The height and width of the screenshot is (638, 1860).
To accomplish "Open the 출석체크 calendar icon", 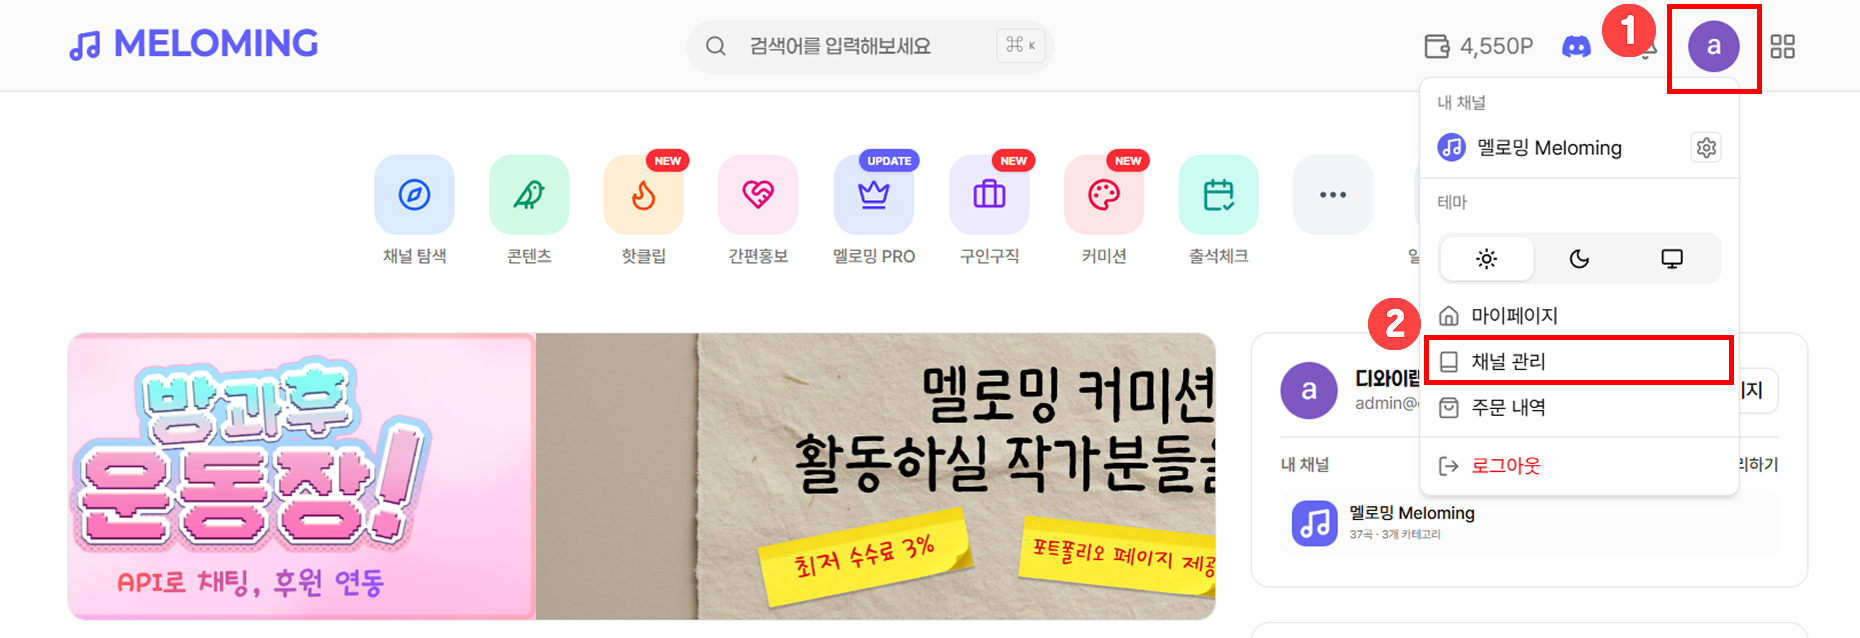I will click(x=1218, y=194).
